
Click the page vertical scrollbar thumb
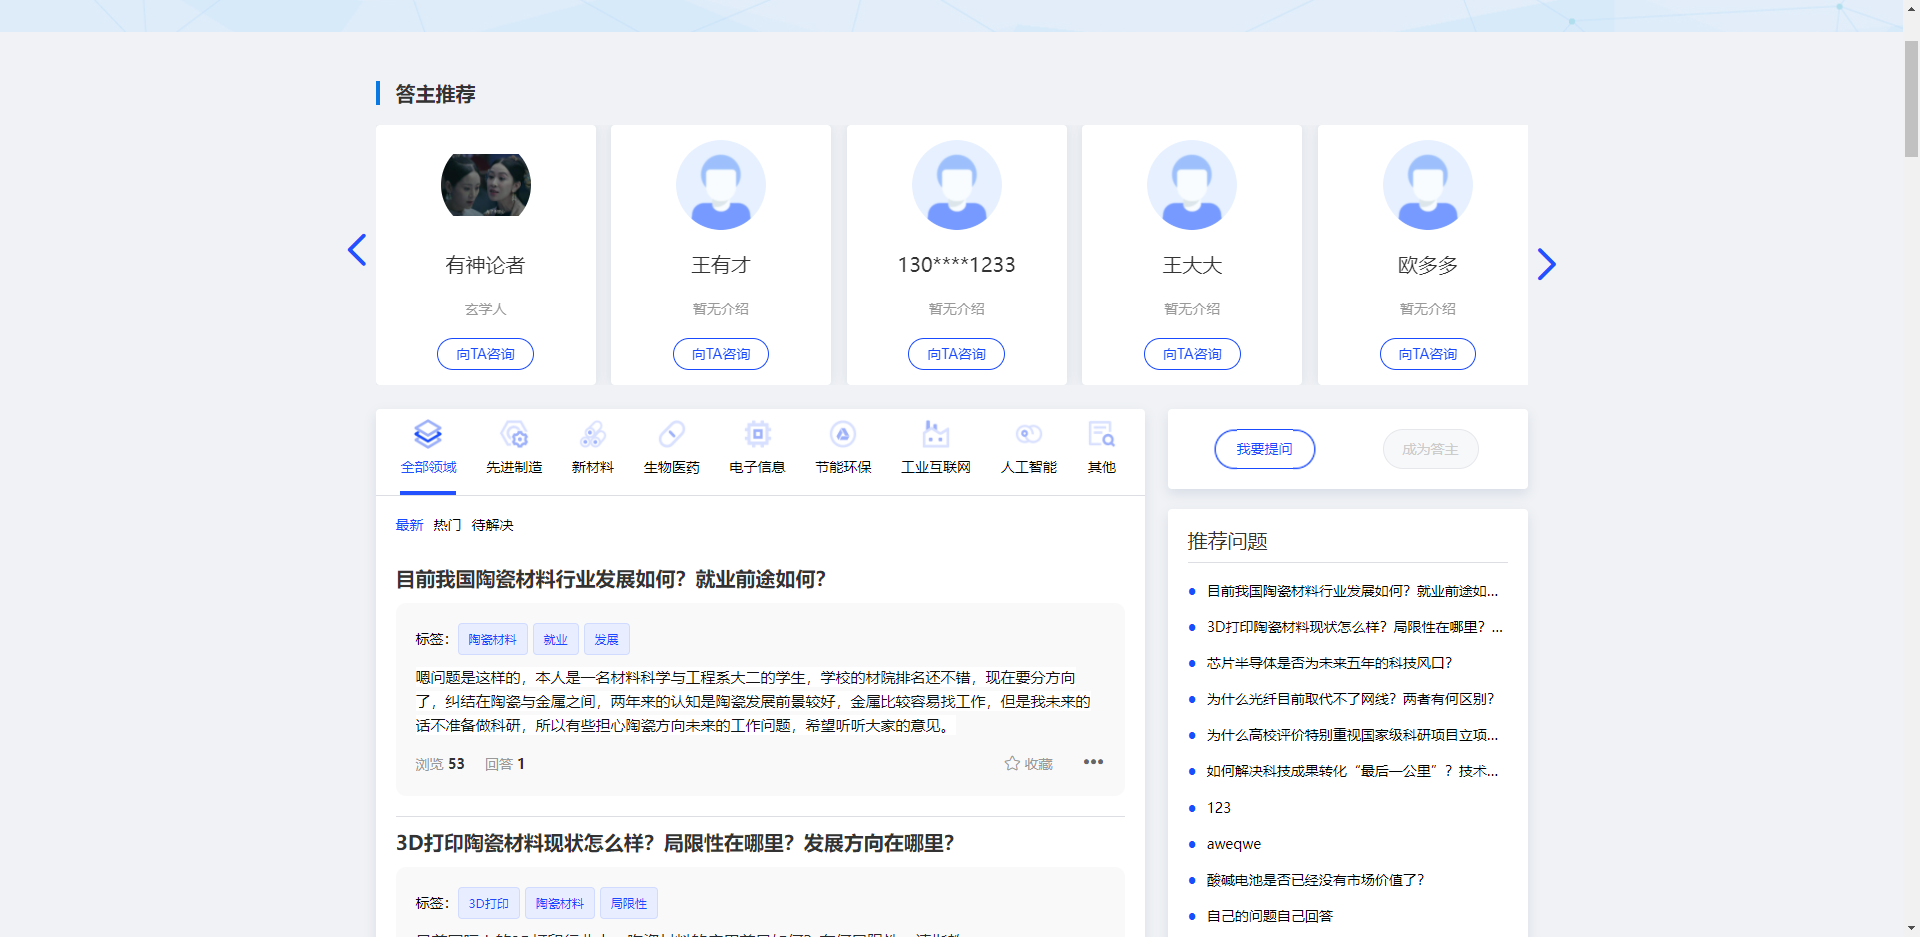(1911, 98)
